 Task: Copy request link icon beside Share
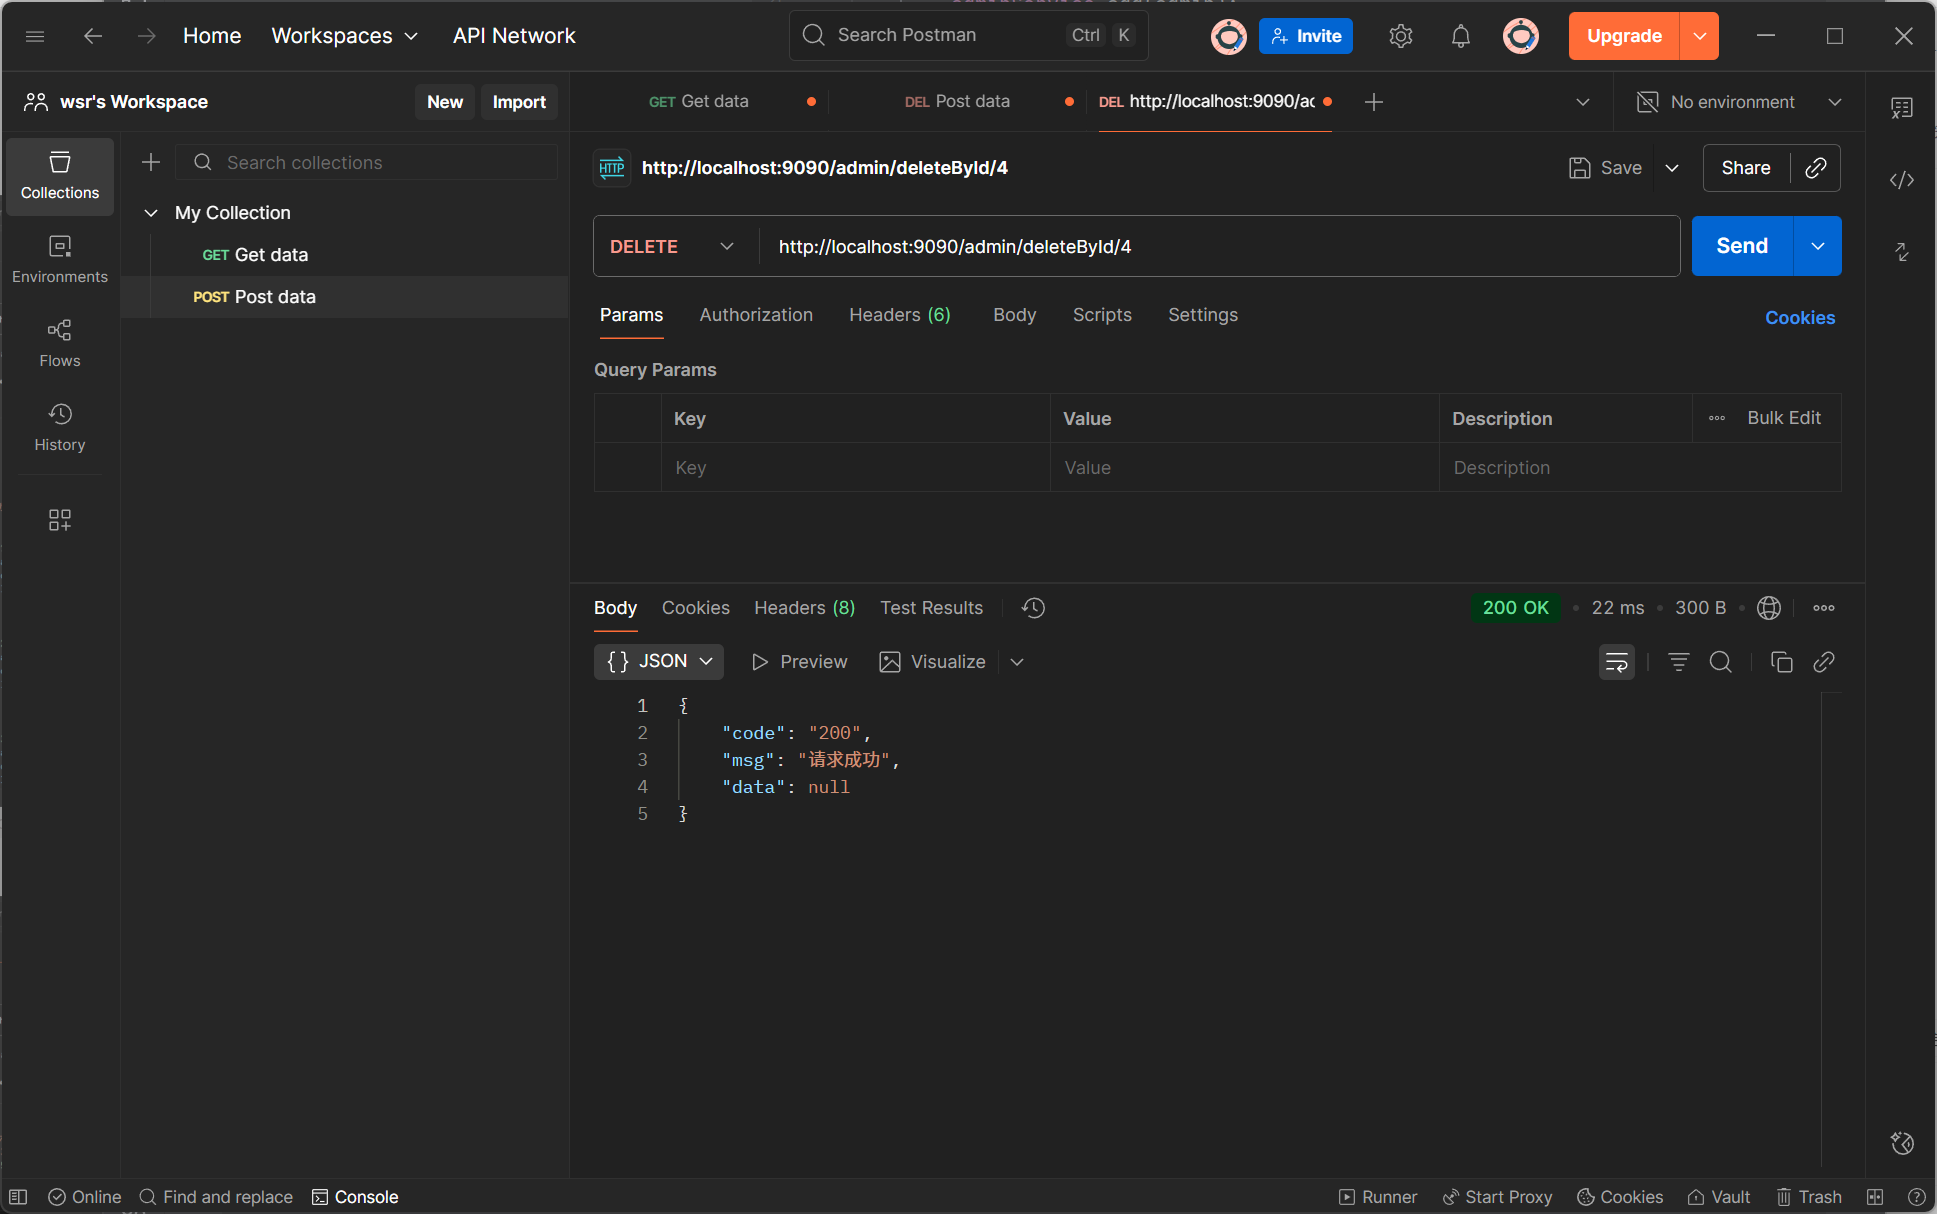coord(1816,168)
